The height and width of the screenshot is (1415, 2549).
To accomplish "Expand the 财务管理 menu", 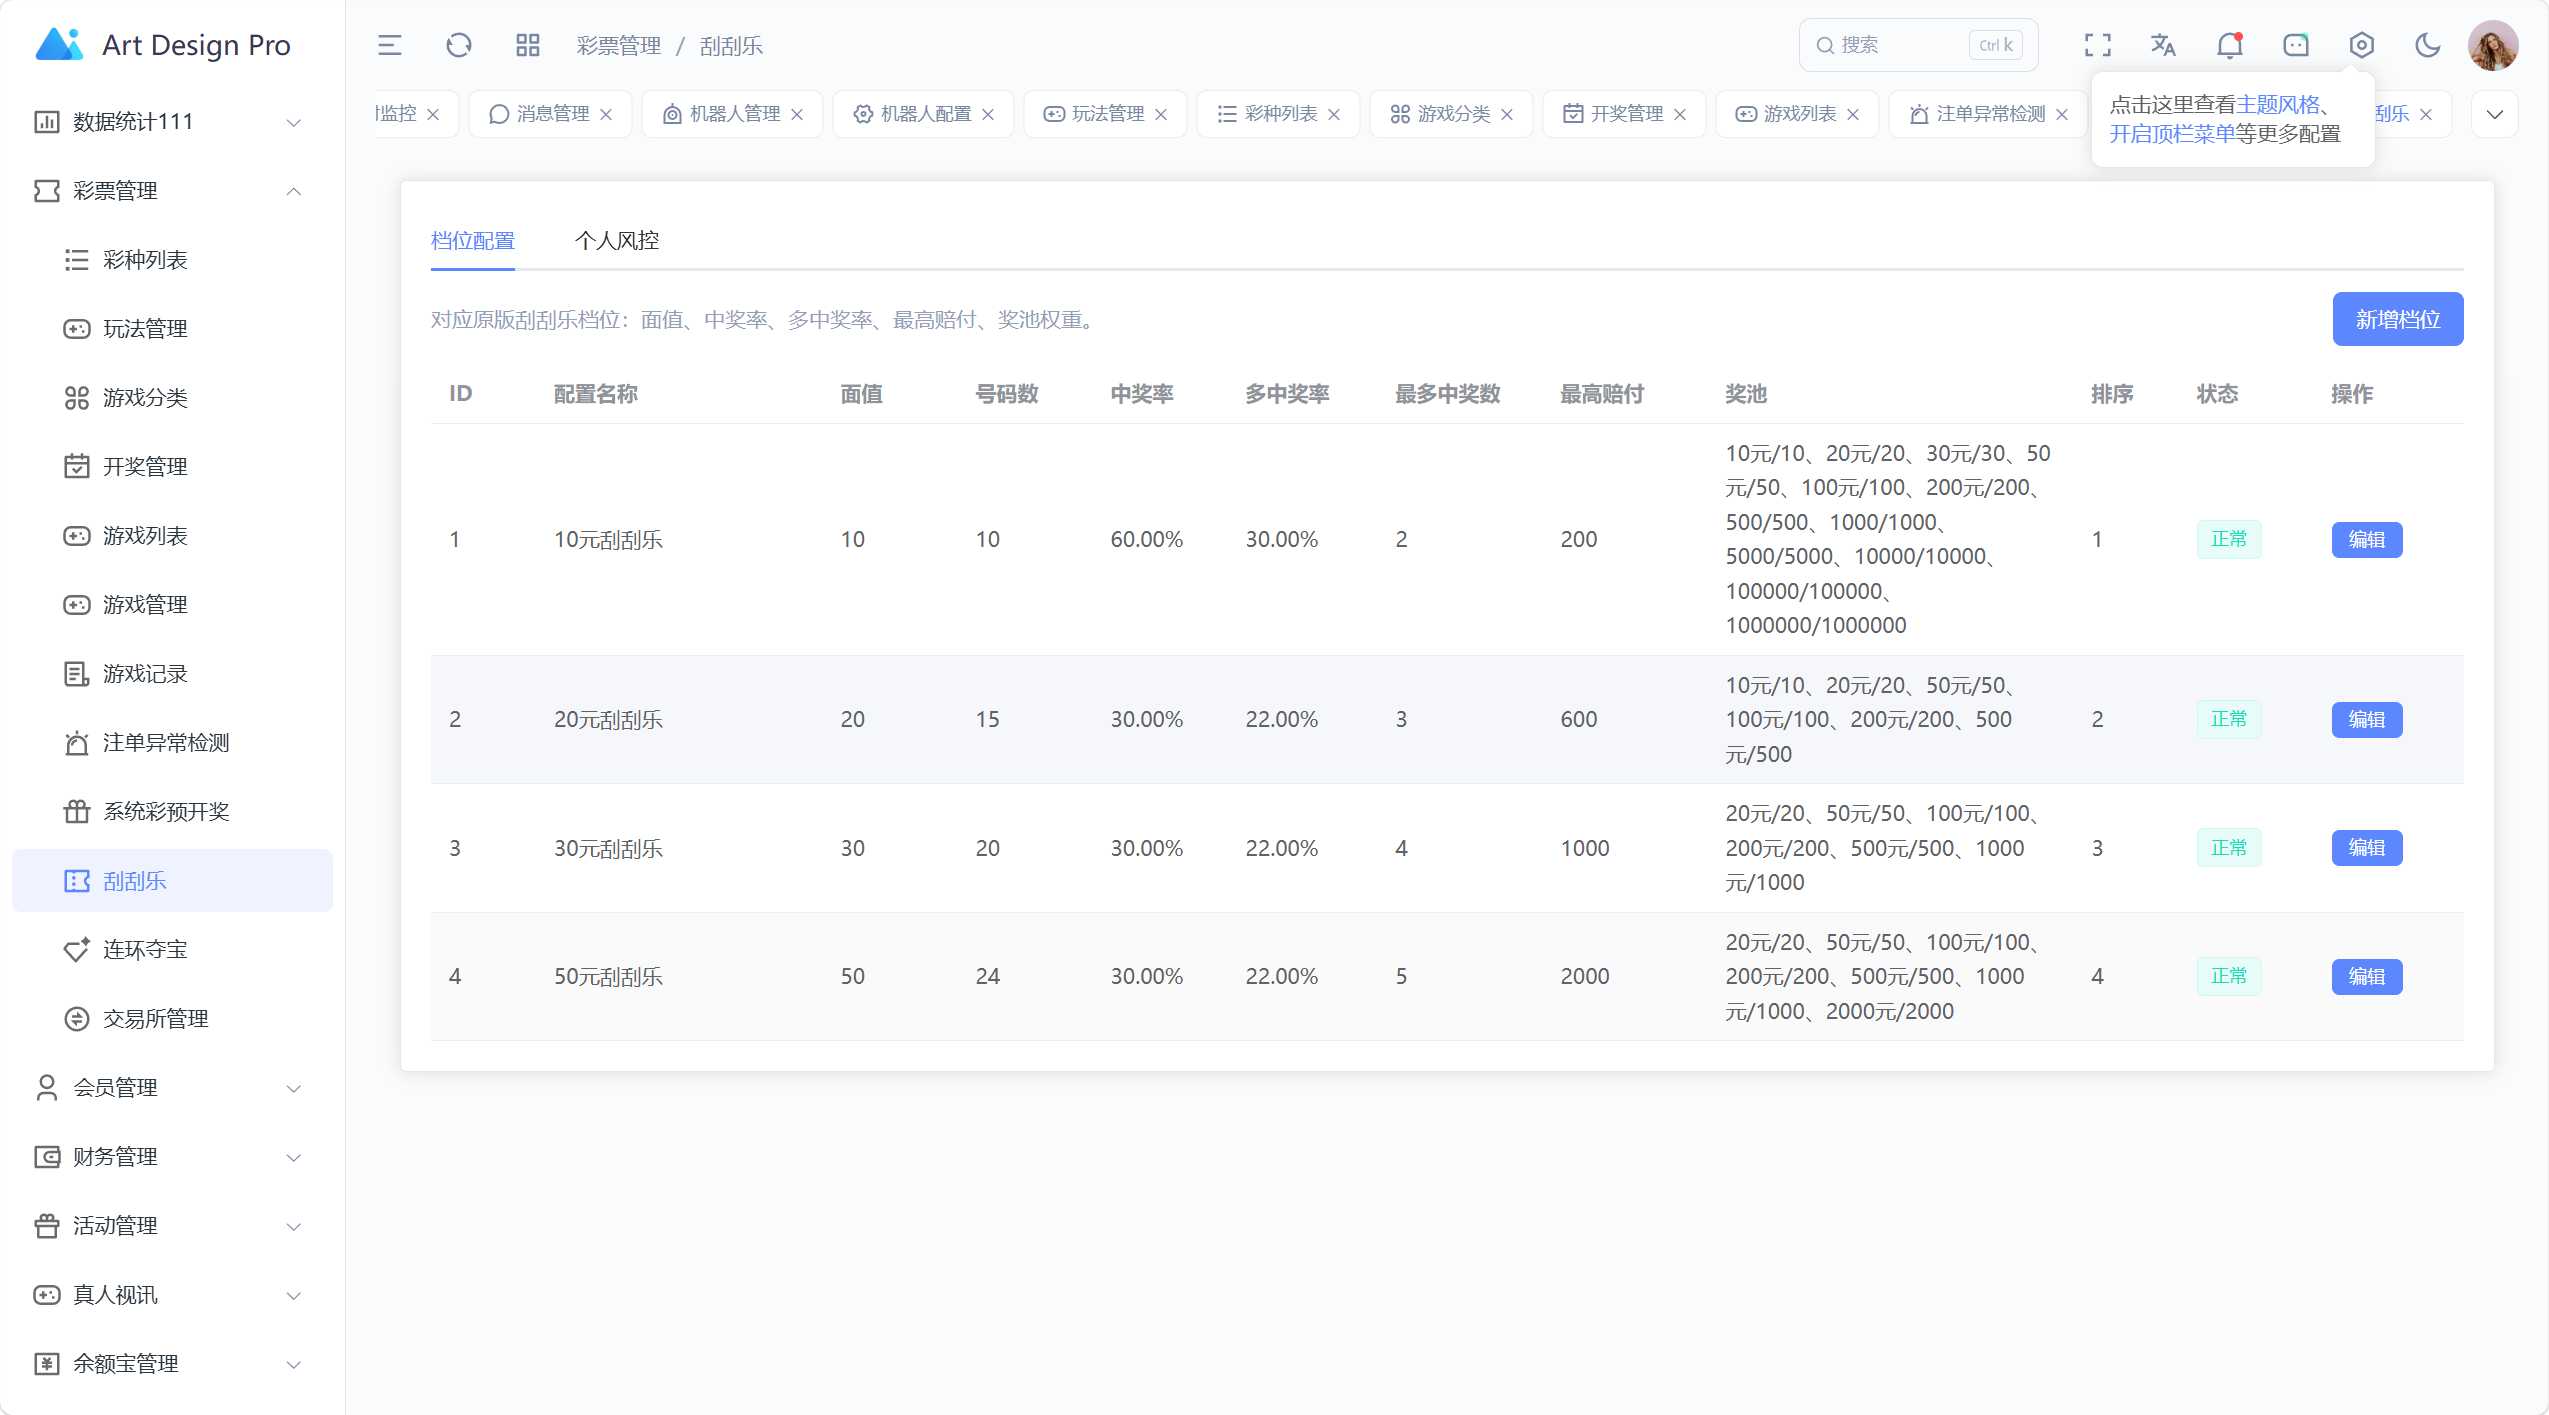I will (x=172, y=1157).
